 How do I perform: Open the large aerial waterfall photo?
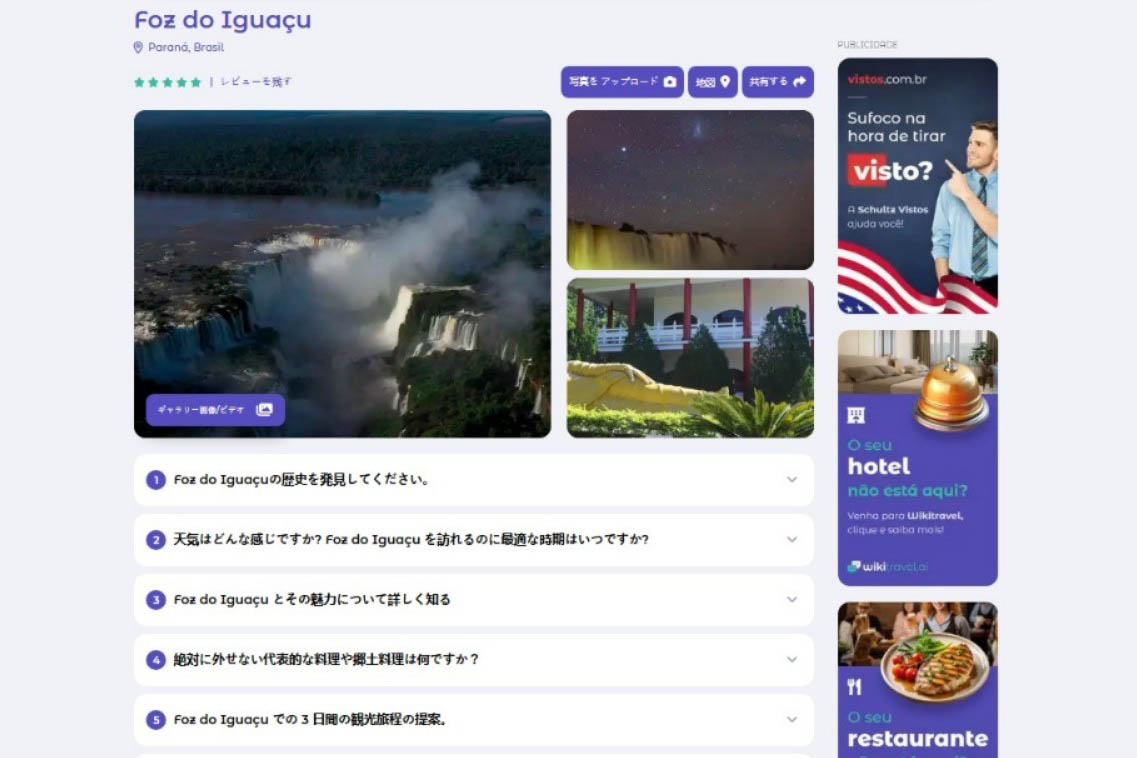[342, 273]
